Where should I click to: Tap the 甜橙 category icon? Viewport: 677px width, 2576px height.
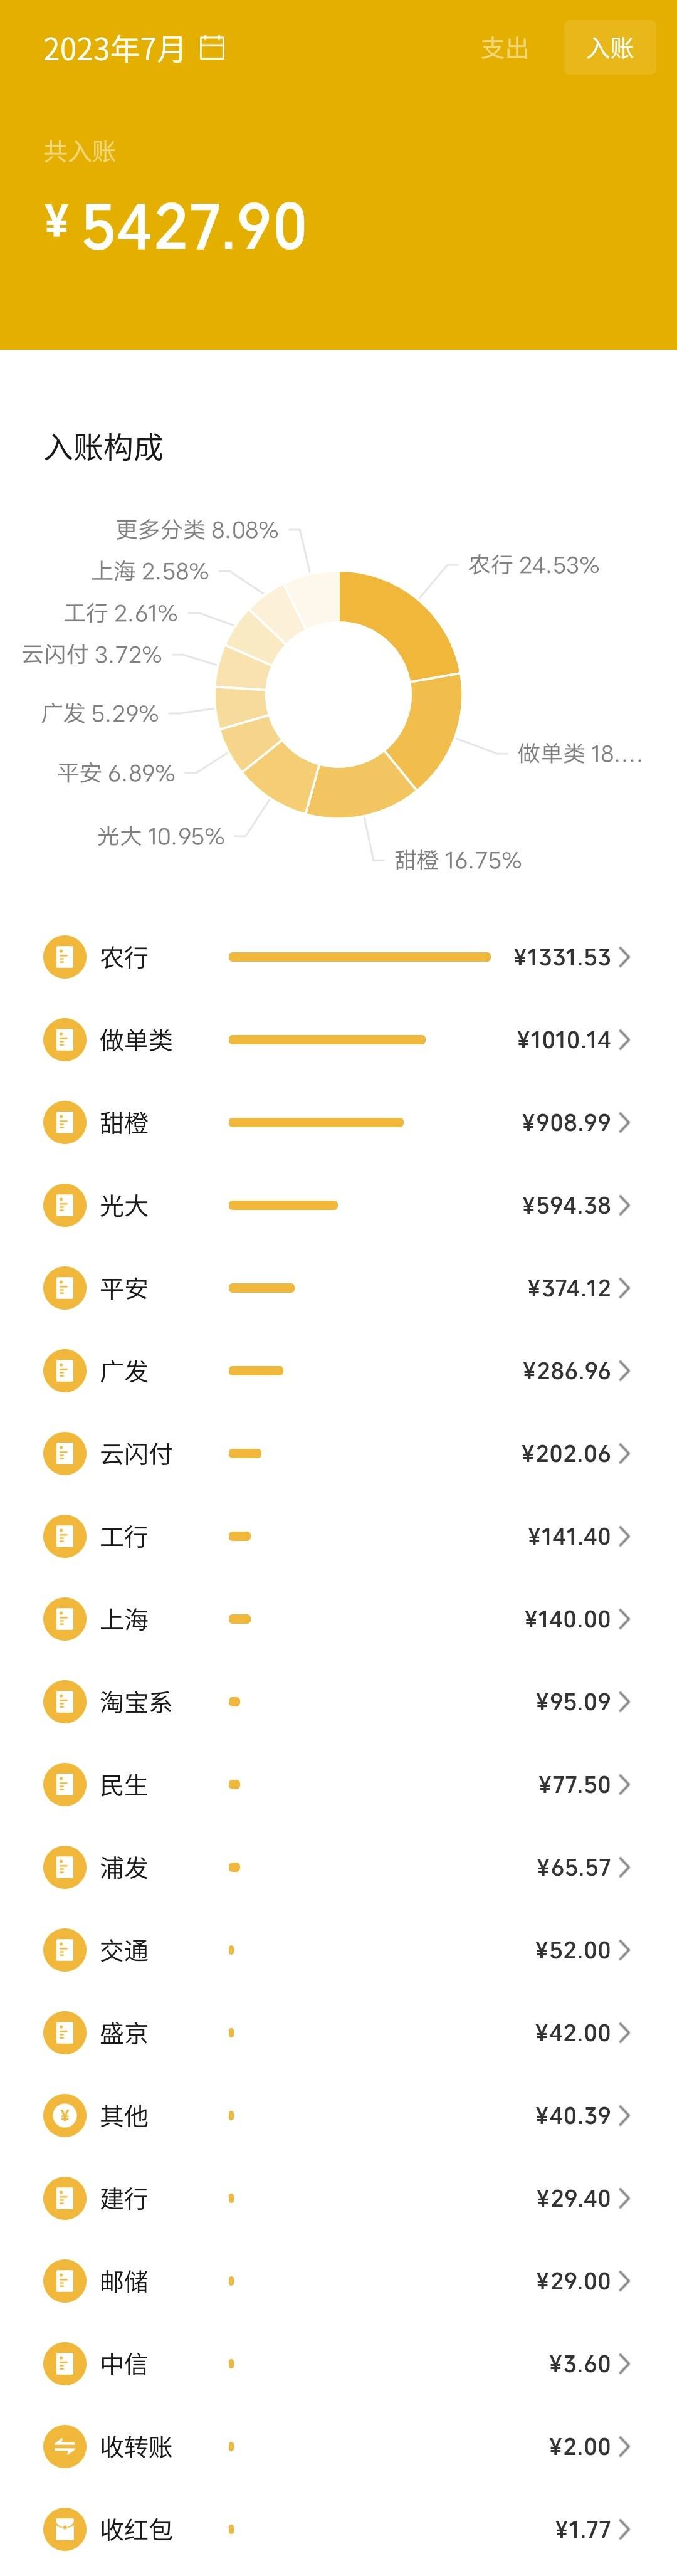click(x=64, y=1122)
